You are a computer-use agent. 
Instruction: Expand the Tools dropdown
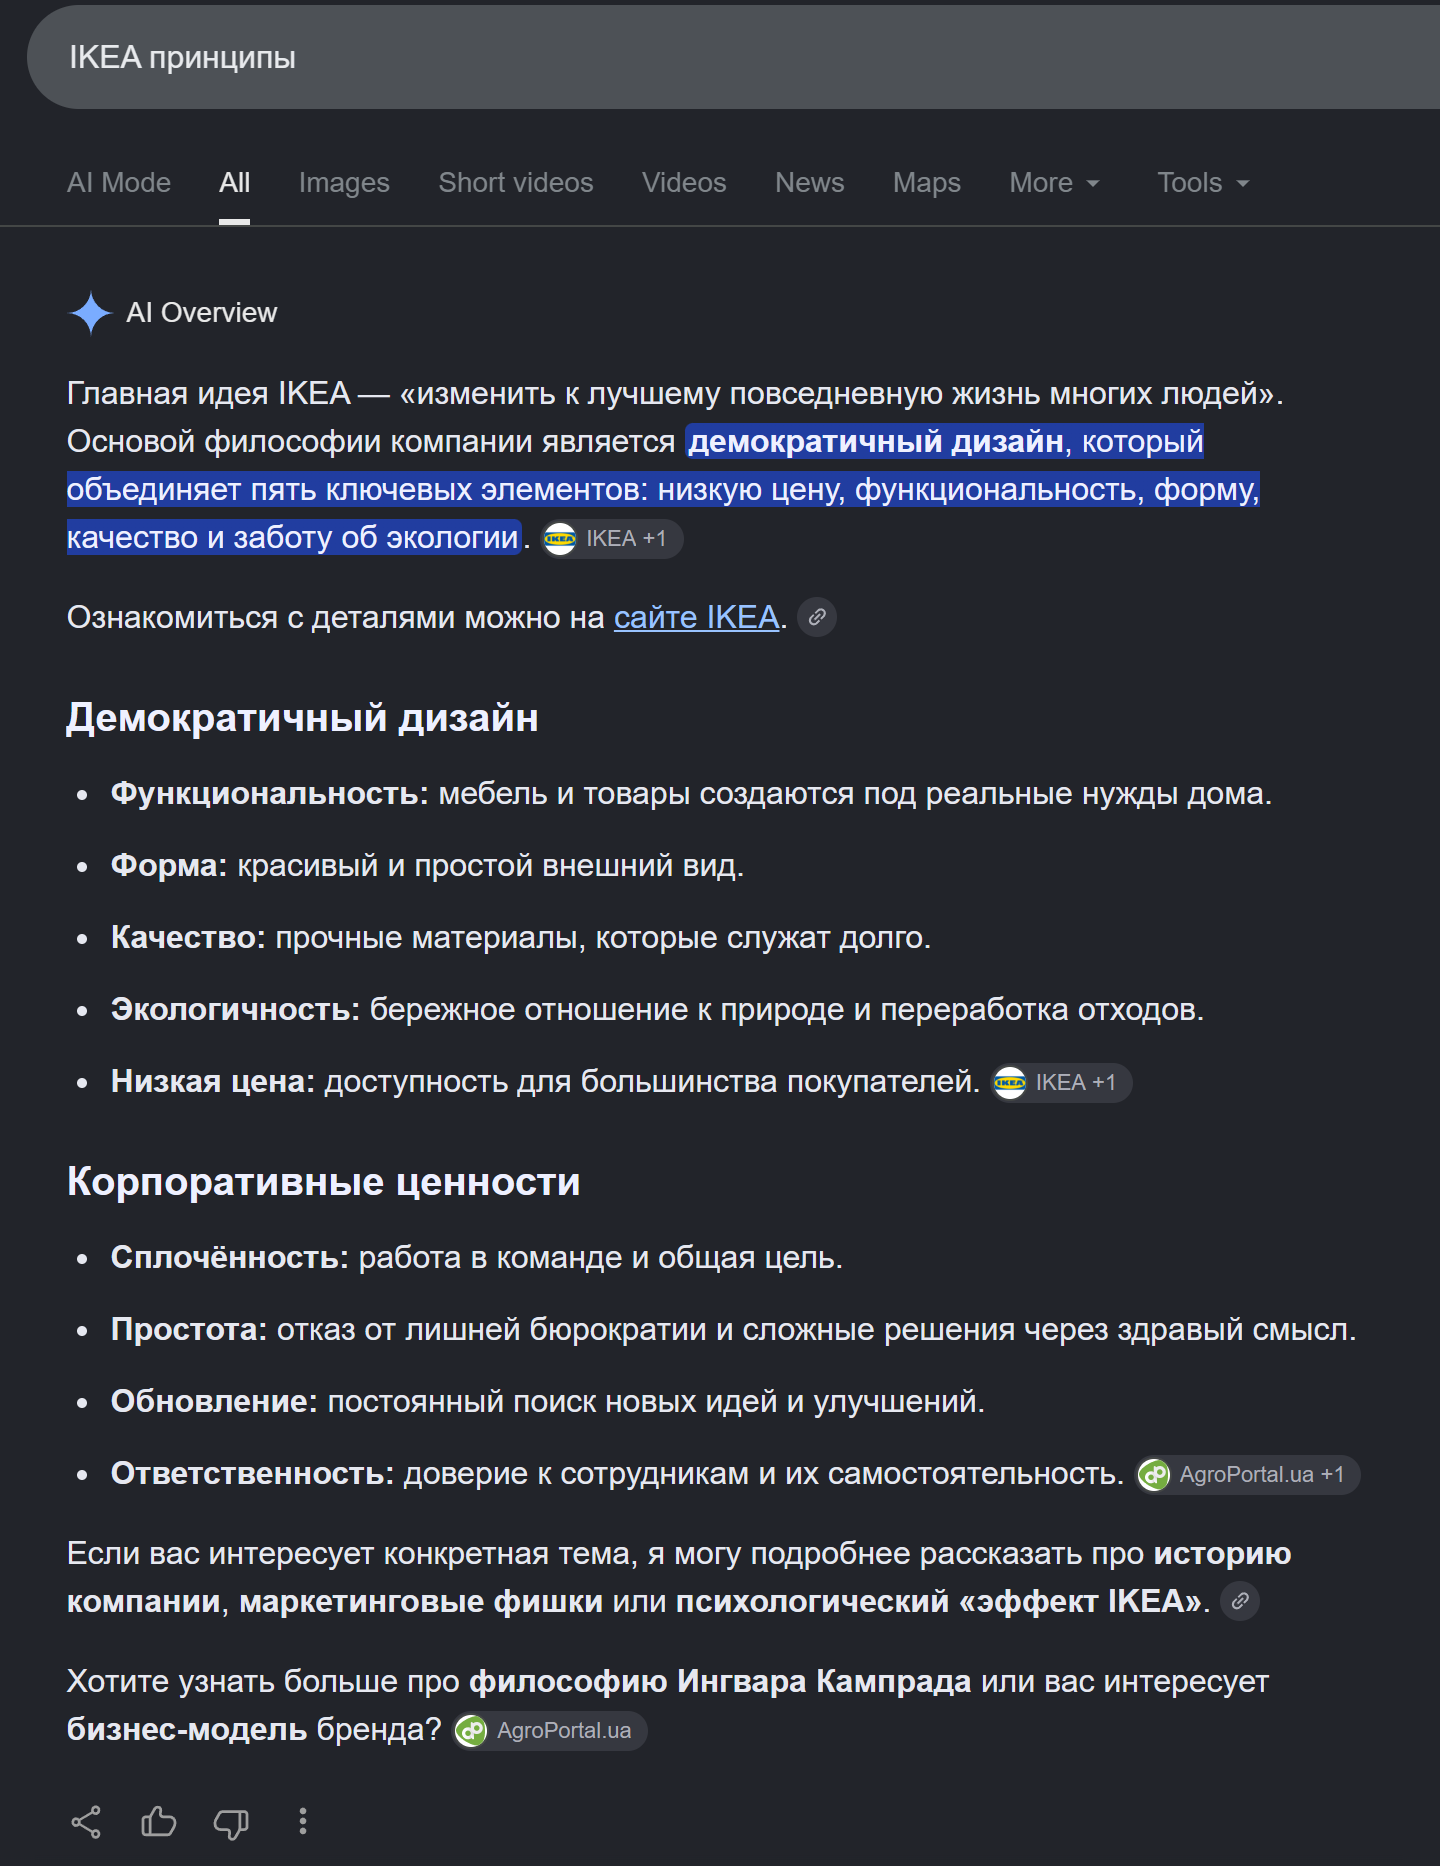click(1203, 183)
